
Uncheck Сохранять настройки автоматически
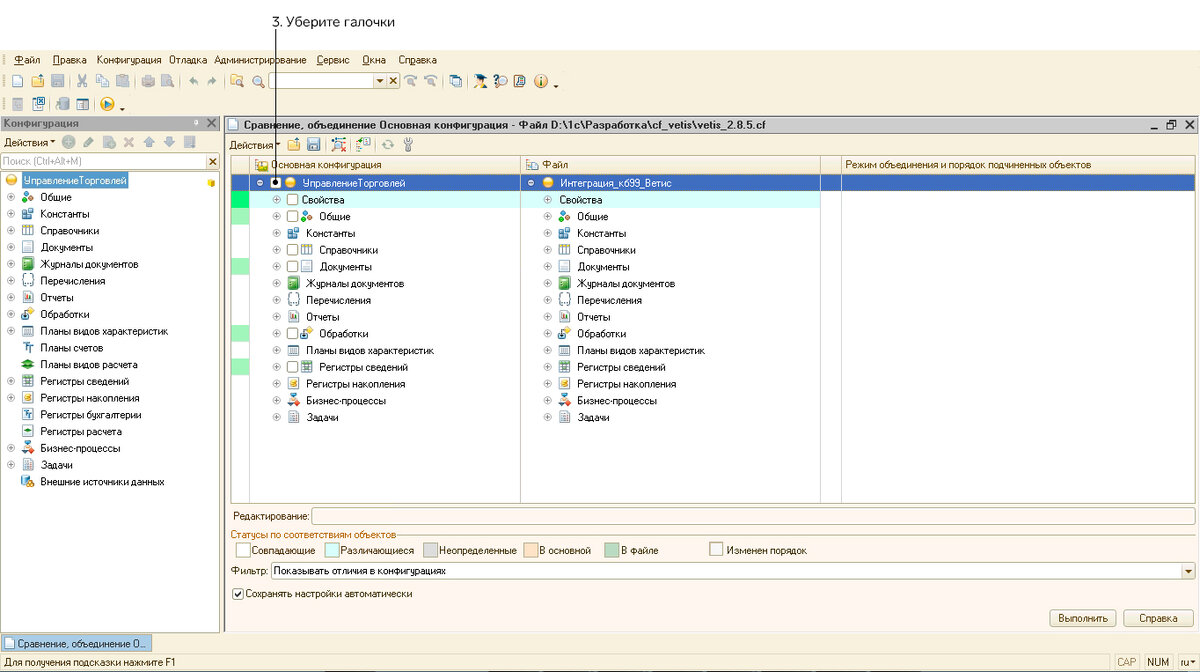[238, 594]
